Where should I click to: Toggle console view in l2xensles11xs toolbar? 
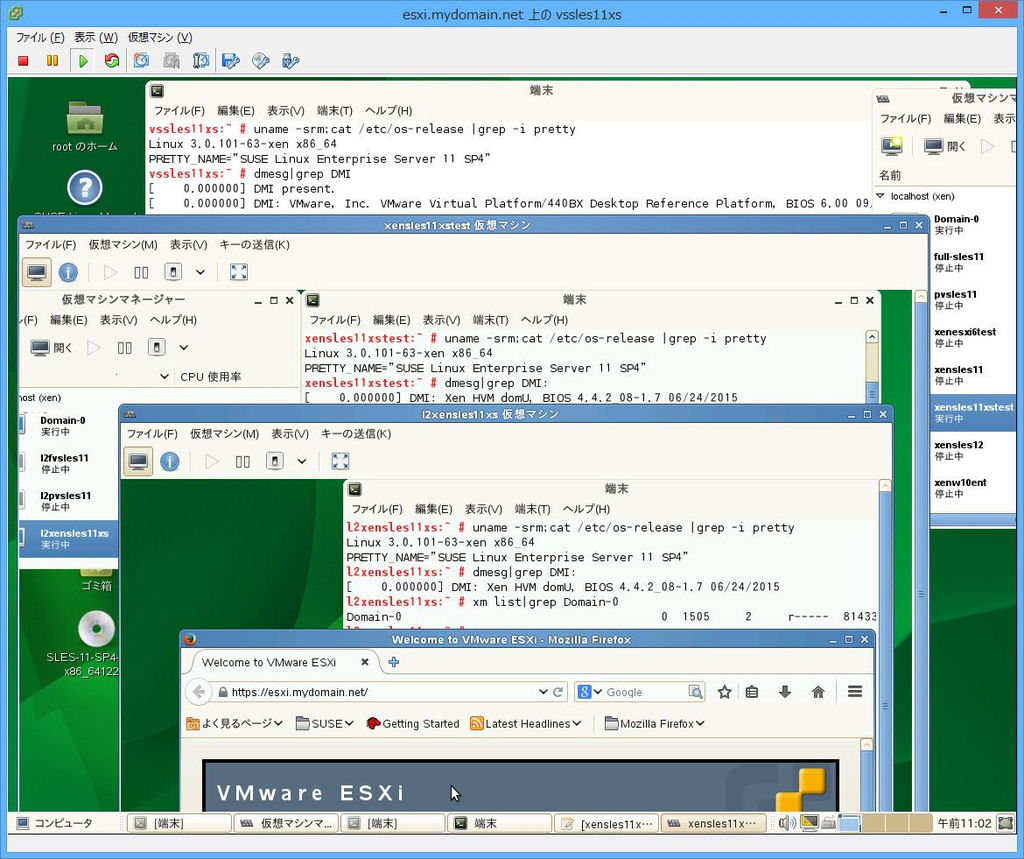click(x=138, y=461)
